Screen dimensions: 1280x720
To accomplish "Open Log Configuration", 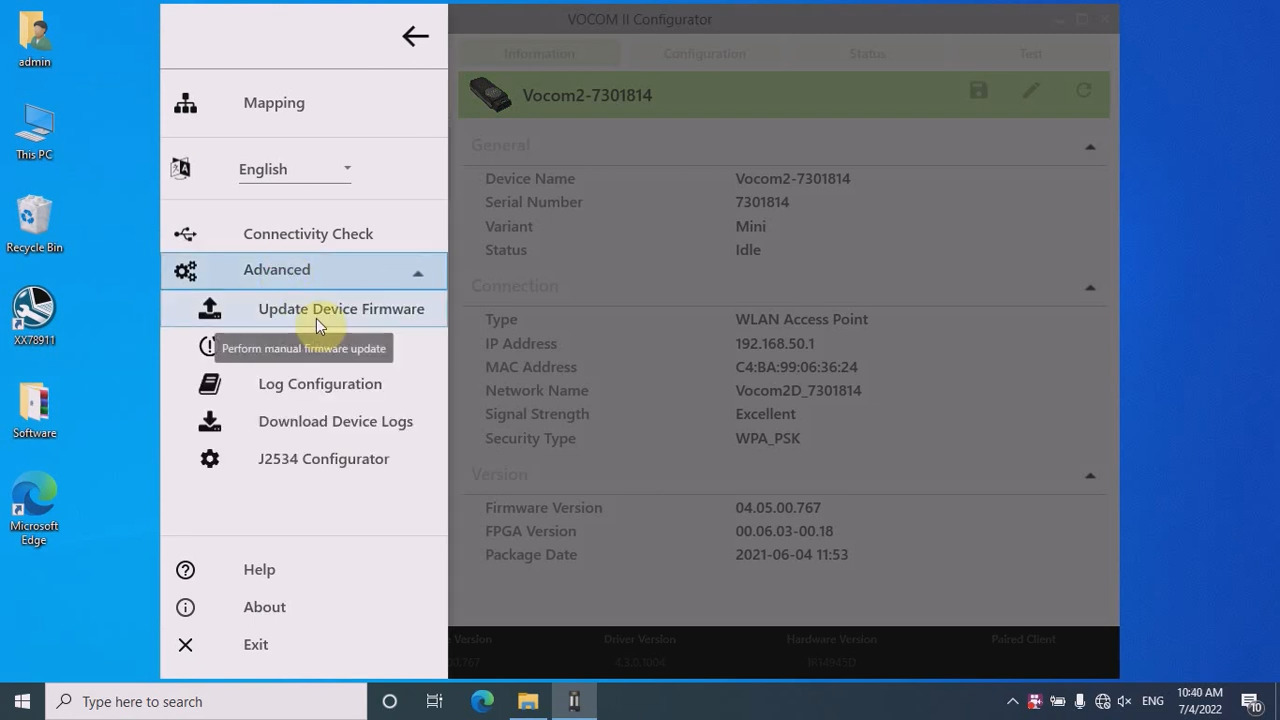I will pos(320,384).
